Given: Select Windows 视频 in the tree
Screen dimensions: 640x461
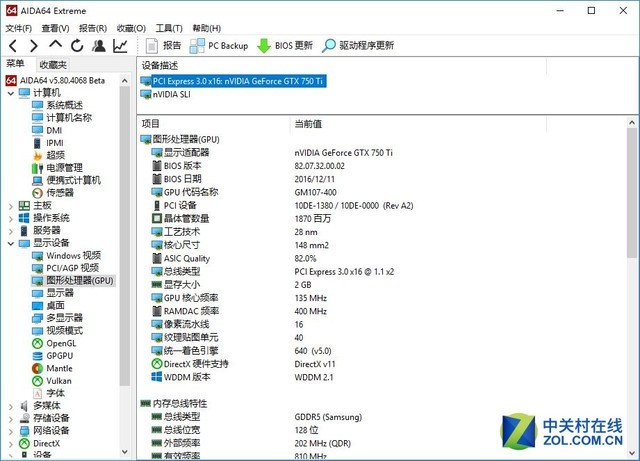Looking at the screenshot, I should point(67,256).
